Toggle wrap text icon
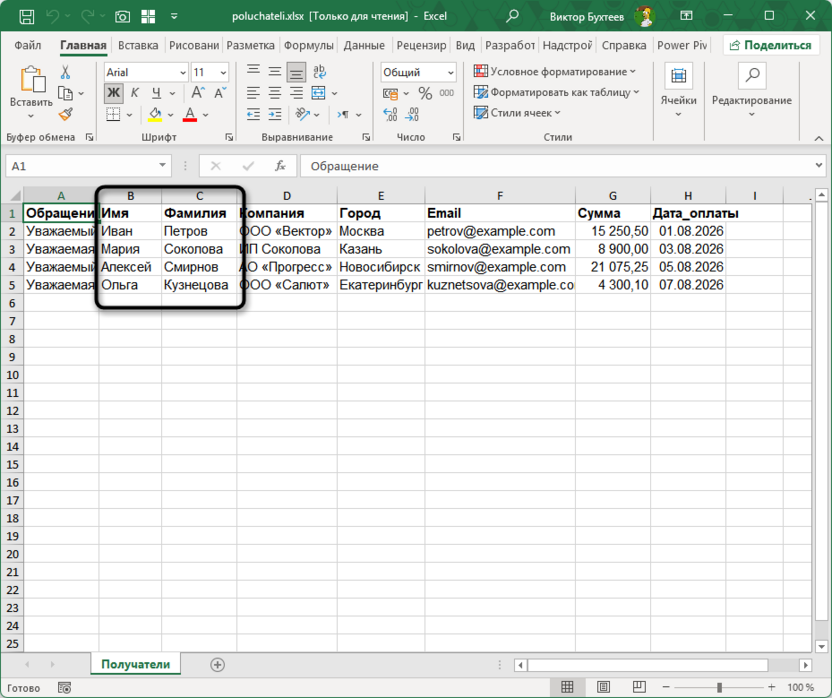The height and width of the screenshot is (698, 832). [x=319, y=72]
